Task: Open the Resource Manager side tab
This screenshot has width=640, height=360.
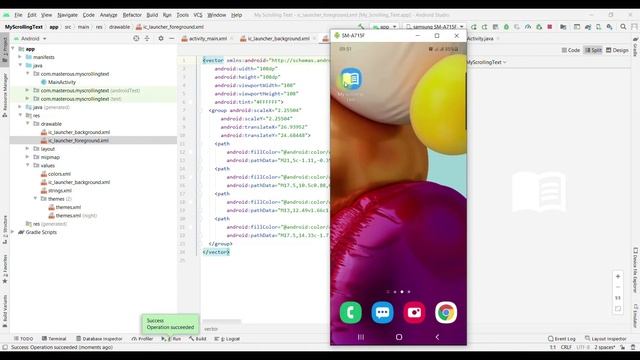Action: tap(5, 95)
